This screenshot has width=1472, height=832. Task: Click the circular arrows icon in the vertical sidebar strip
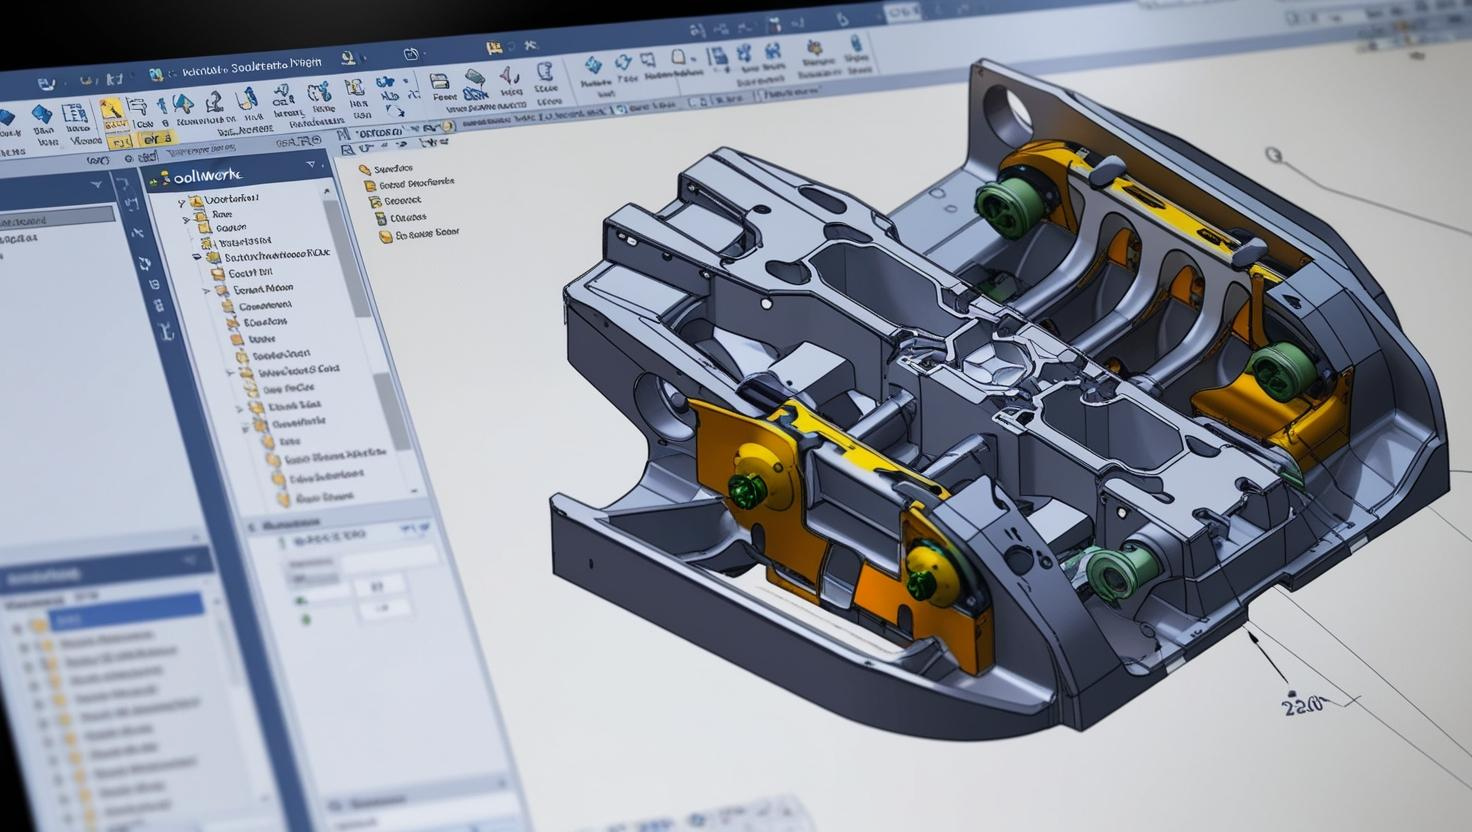[145, 263]
